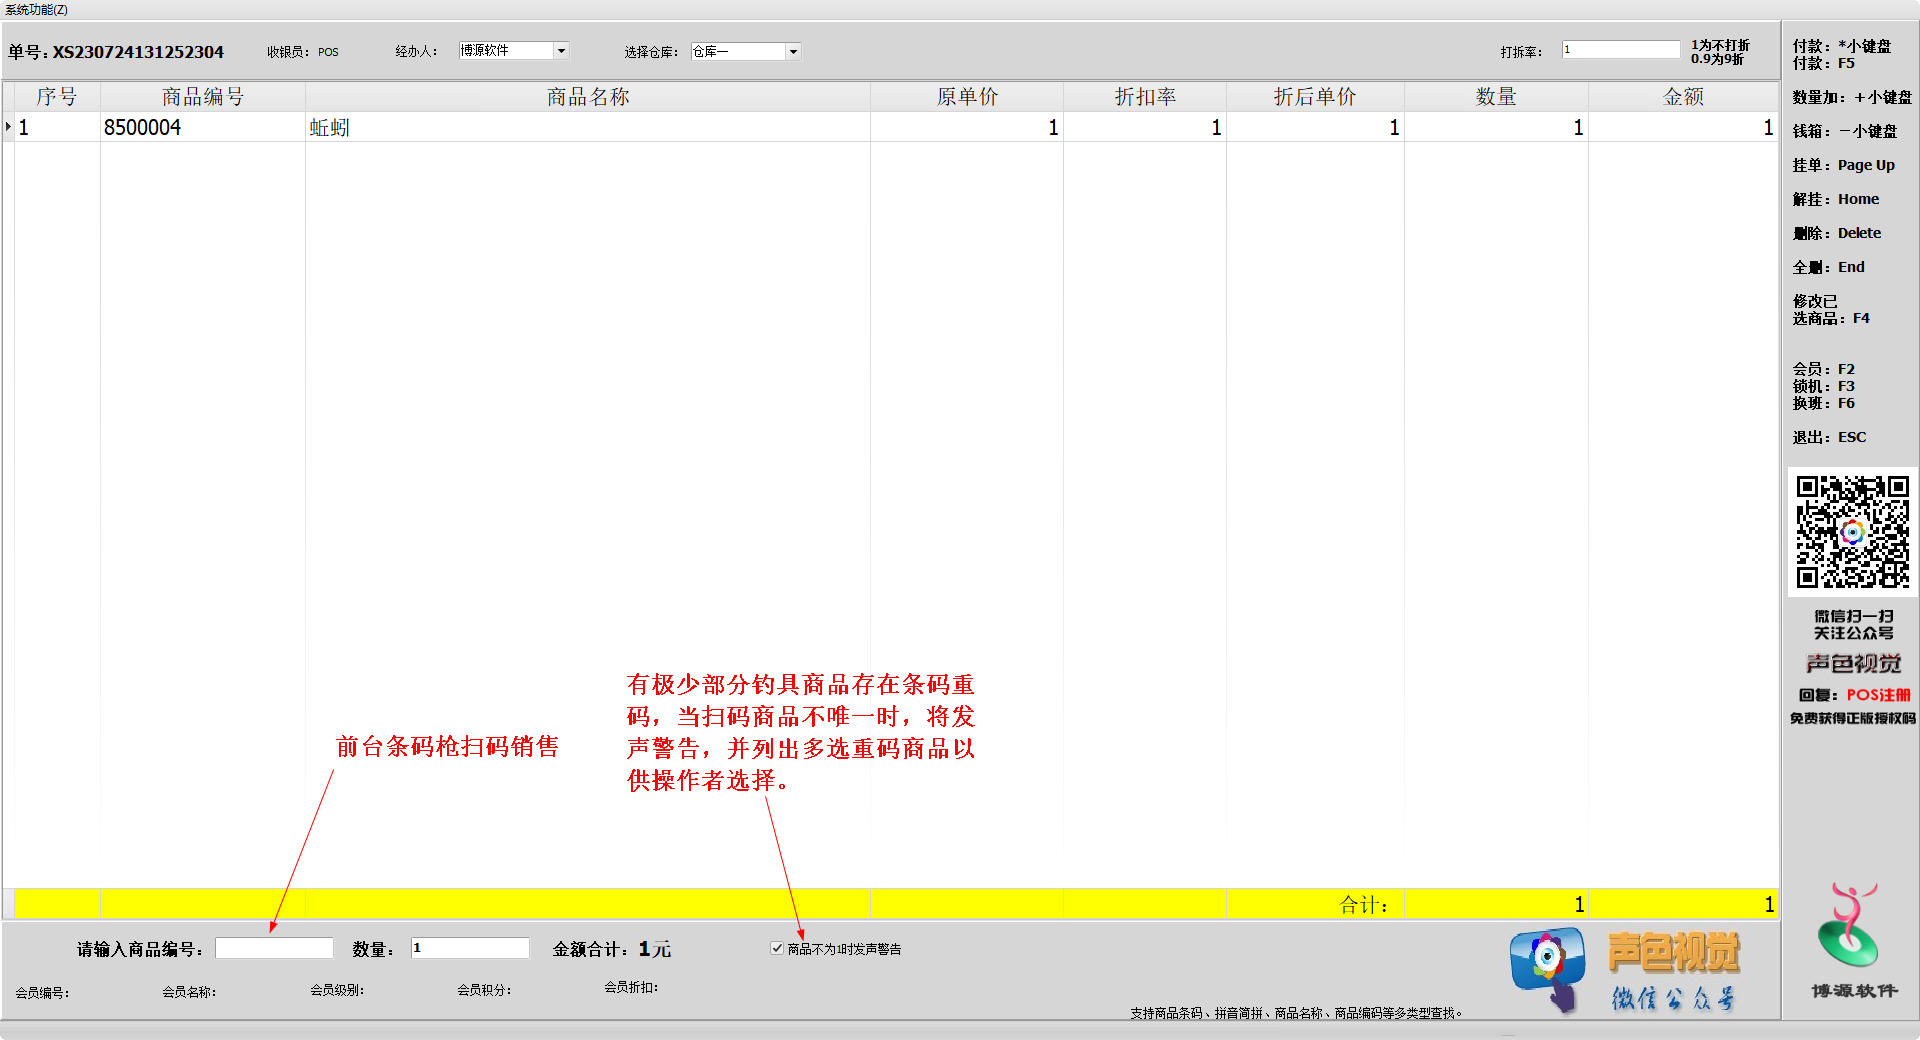
Task: Toggle the 商品不为1时发声警告 checkbox
Action: click(x=777, y=948)
